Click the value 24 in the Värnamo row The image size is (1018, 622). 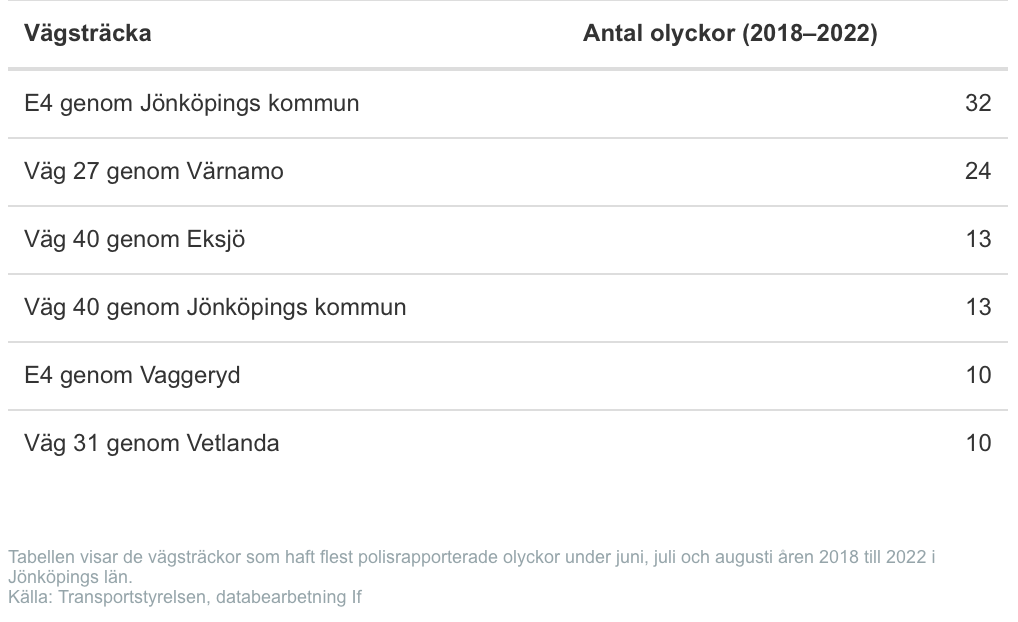pyautogui.click(x=977, y=171)
